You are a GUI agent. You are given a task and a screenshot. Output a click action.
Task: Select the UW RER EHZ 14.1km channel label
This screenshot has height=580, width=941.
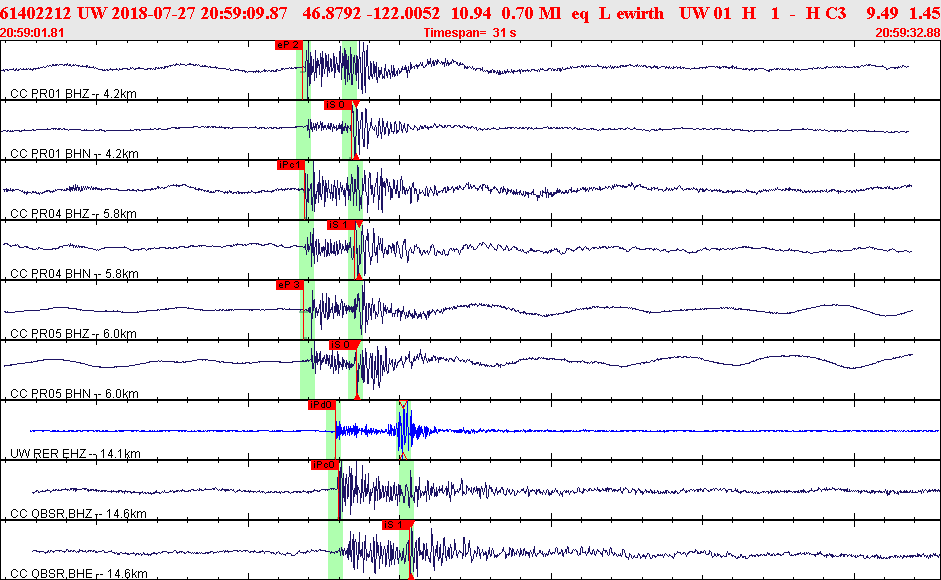tap(76, 454)
